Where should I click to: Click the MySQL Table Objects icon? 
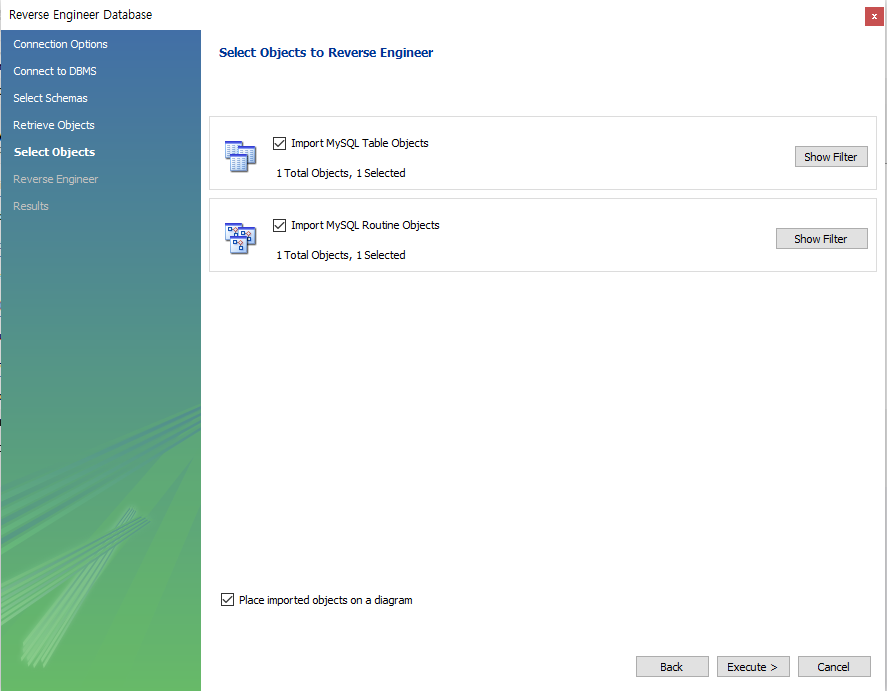pyautogui.click(x=240, y=157)
